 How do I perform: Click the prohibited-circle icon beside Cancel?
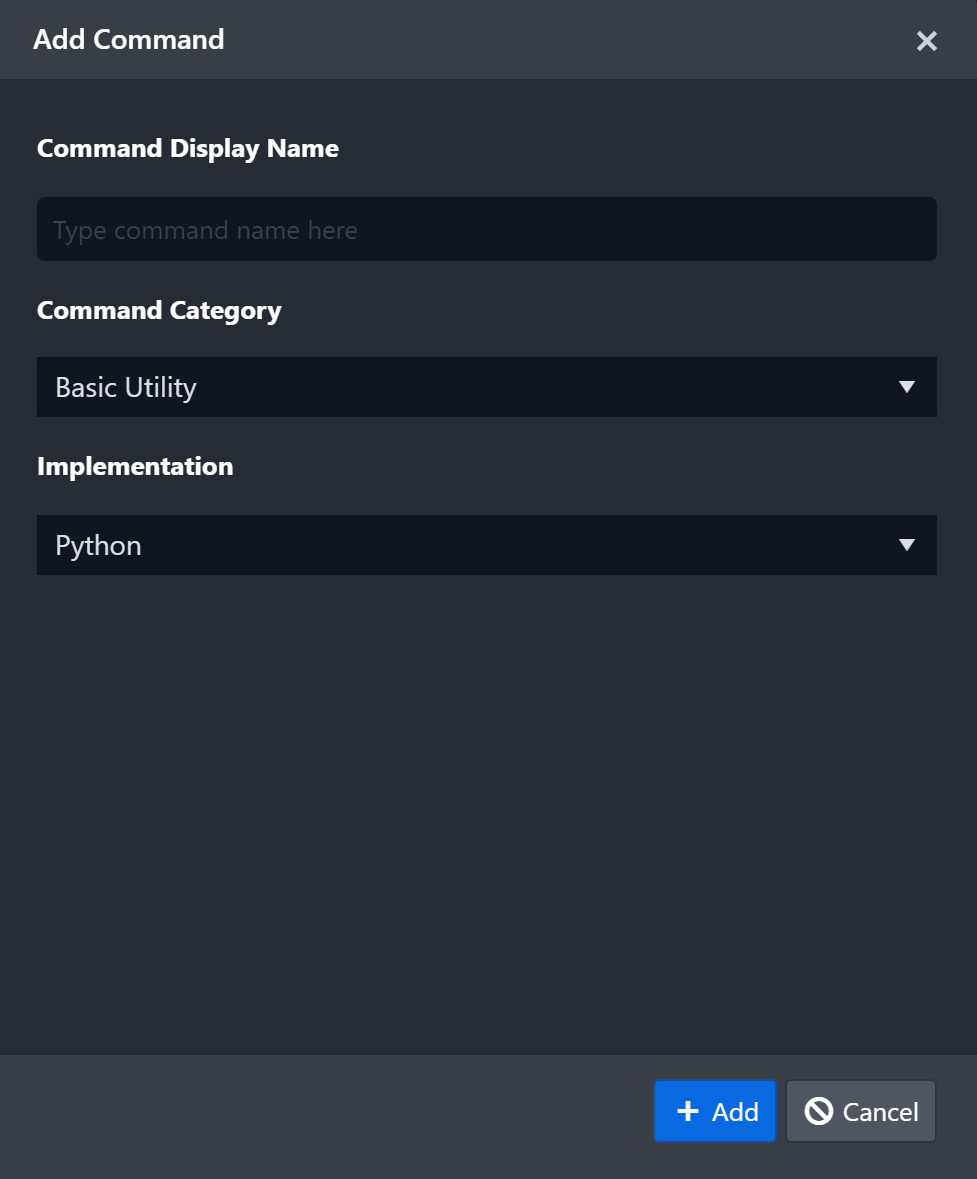819,1111
